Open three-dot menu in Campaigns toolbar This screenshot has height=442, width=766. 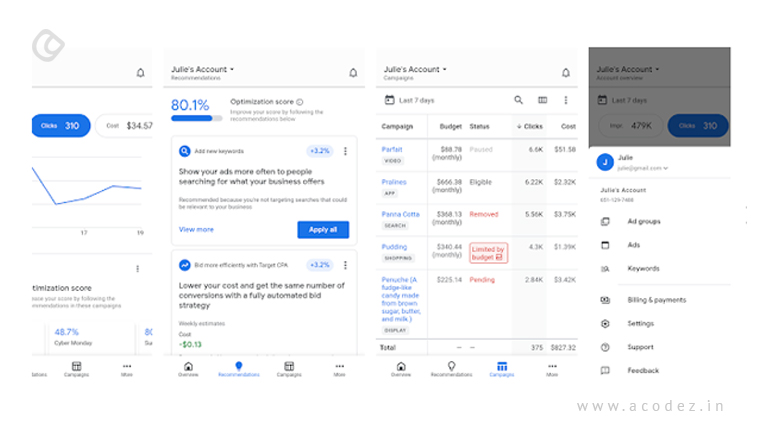[x=566, y=100]
